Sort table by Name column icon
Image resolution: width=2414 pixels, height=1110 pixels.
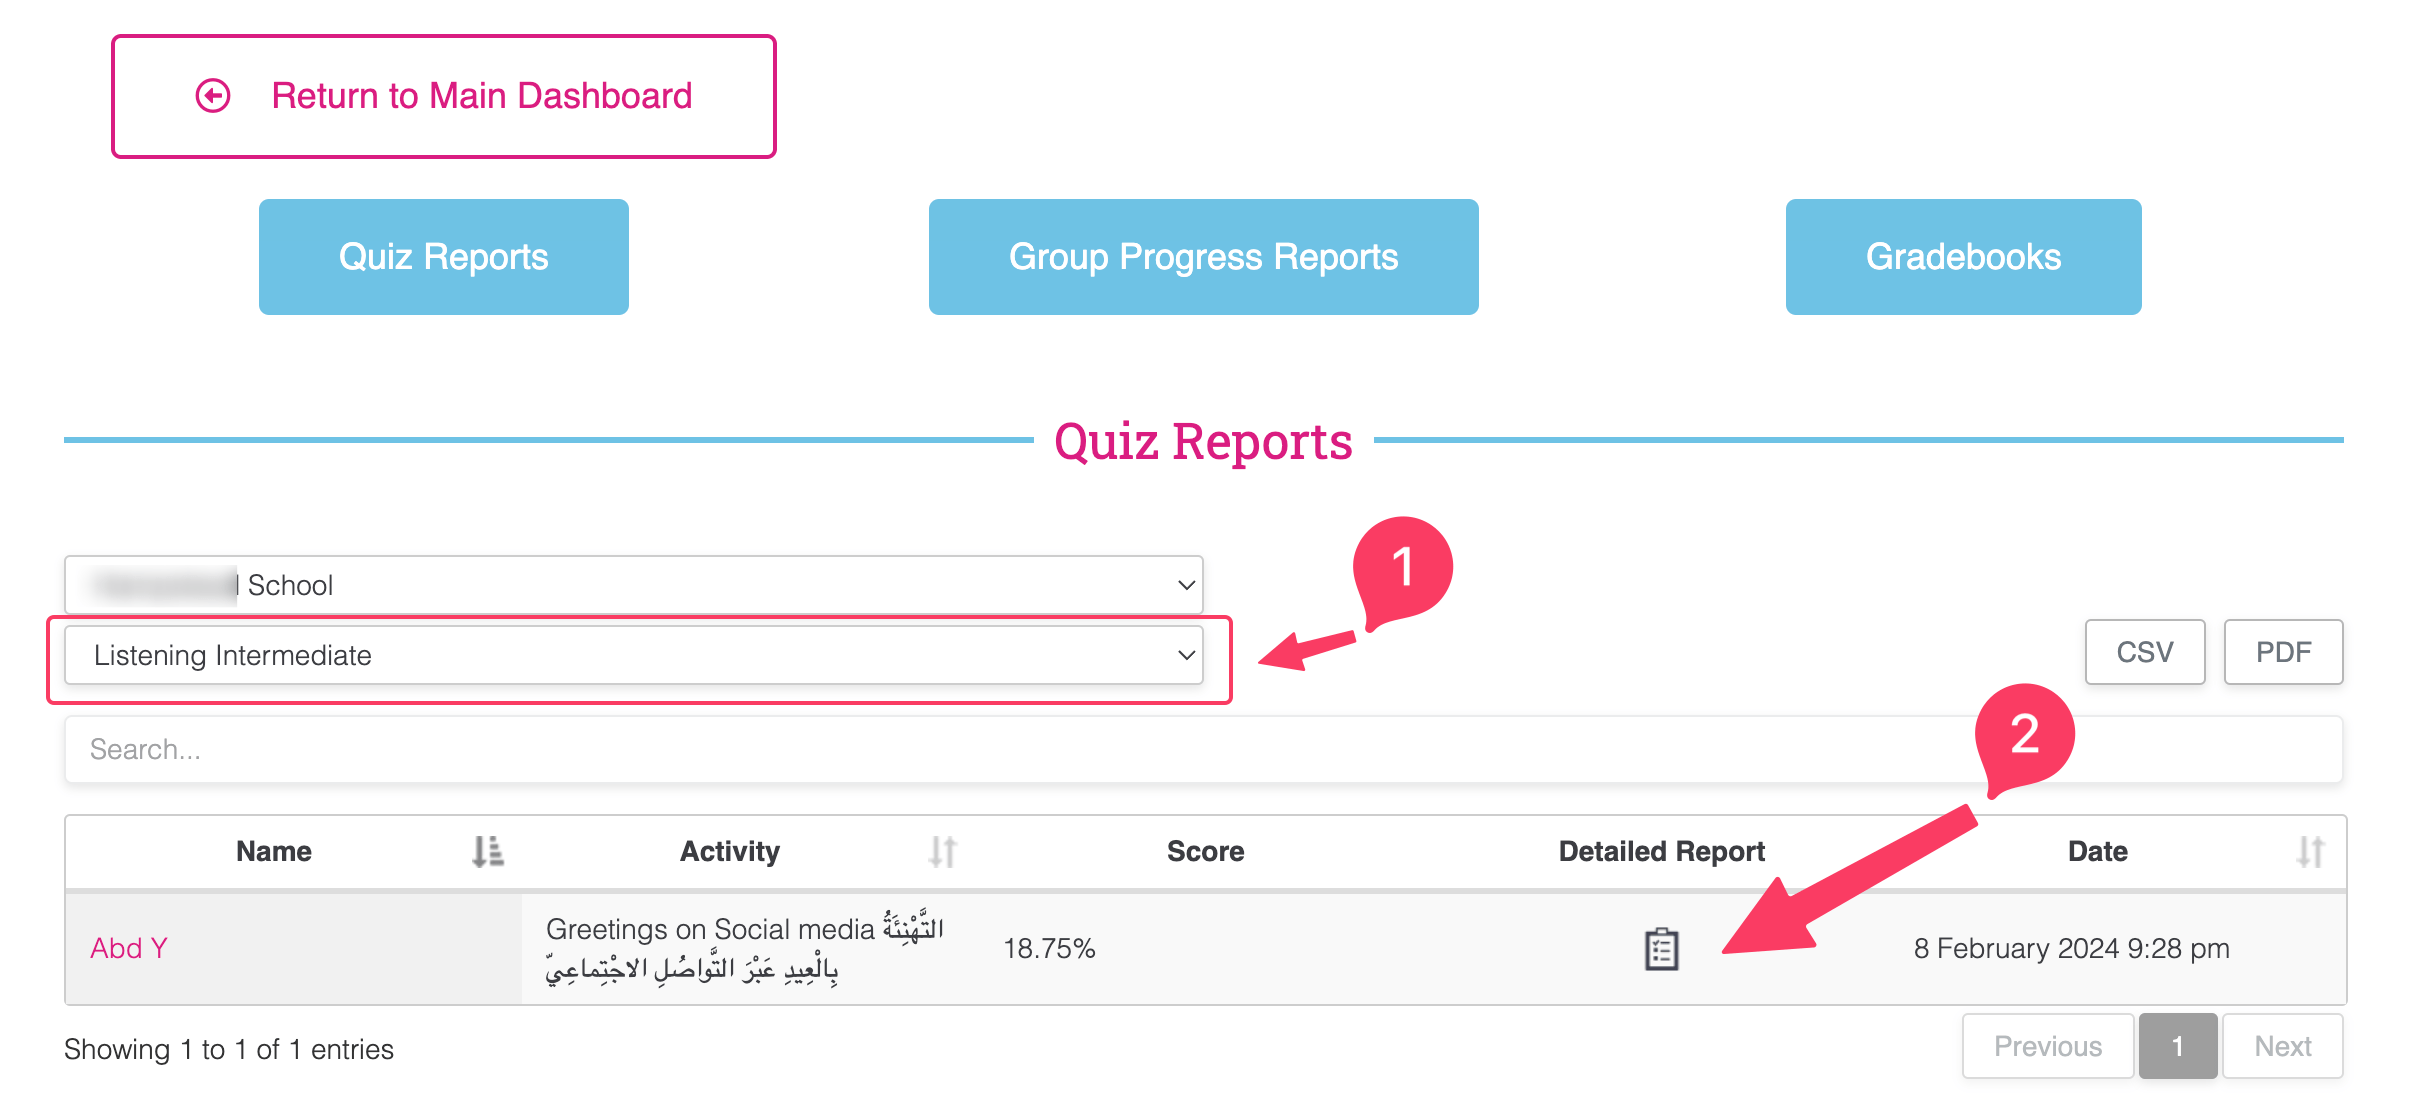click(x=488, y=851)
